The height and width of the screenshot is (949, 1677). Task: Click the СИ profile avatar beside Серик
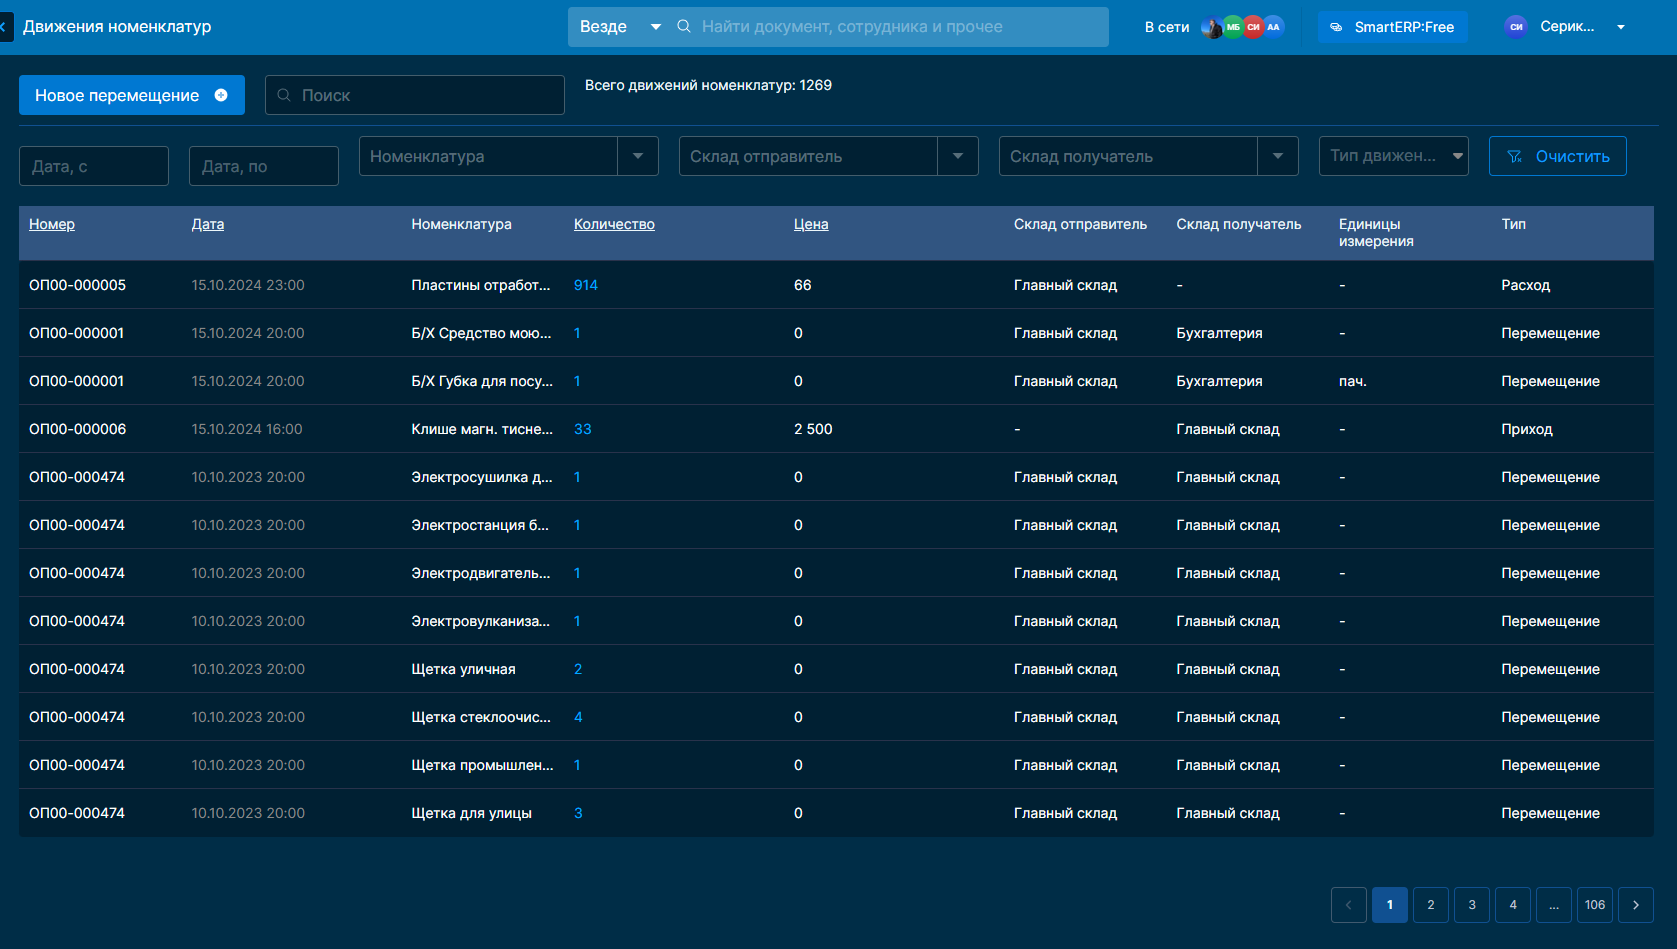click(x=1516, y=27)
